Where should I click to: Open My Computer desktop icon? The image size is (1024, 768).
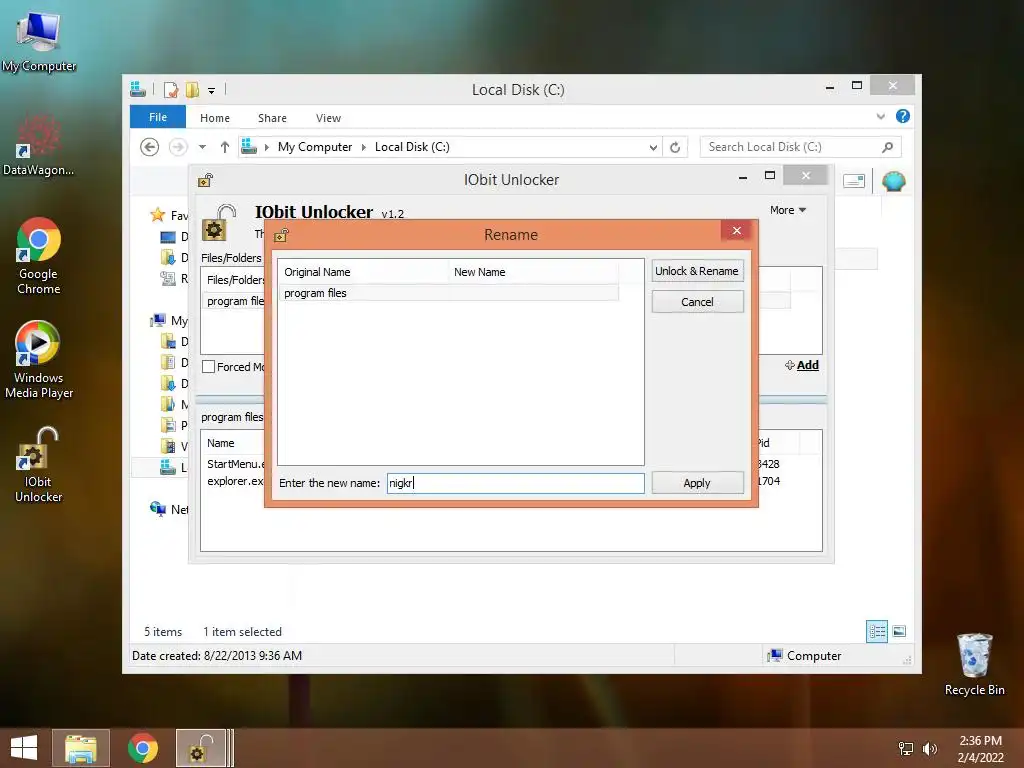[39, 40]
